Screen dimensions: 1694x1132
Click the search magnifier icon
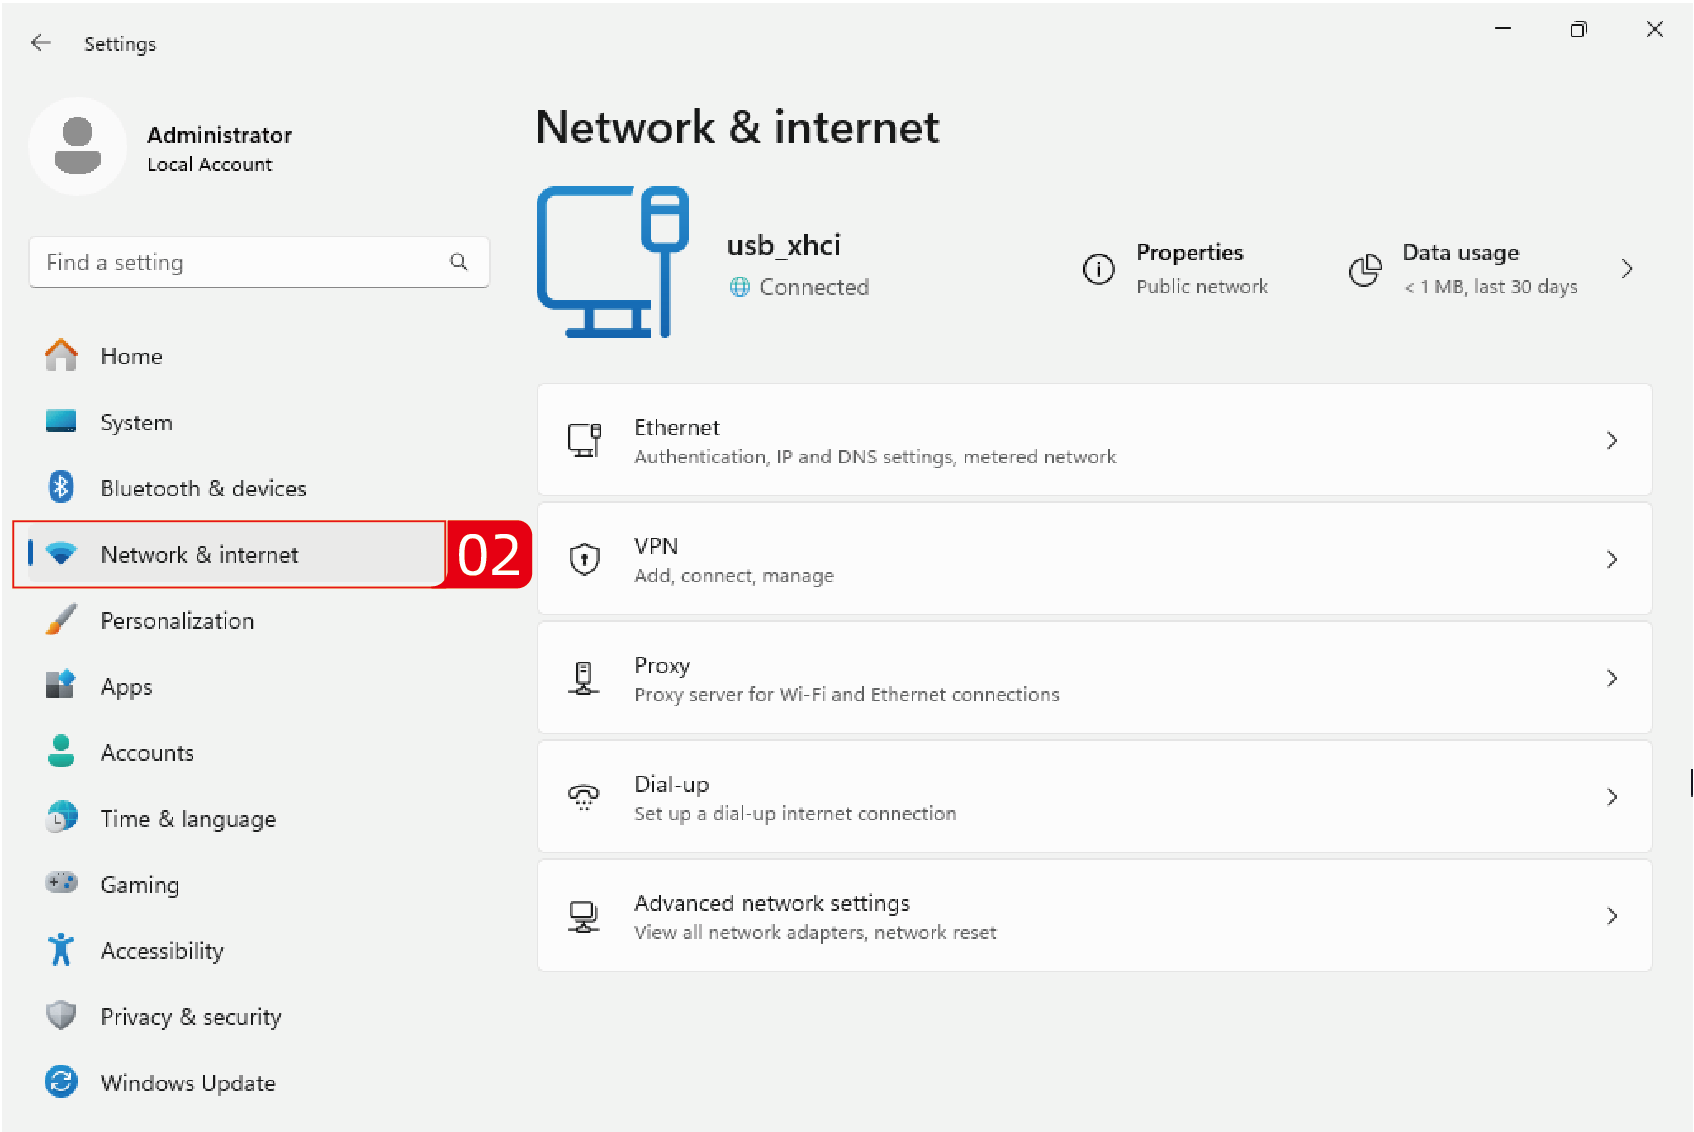tap(459, 262)
